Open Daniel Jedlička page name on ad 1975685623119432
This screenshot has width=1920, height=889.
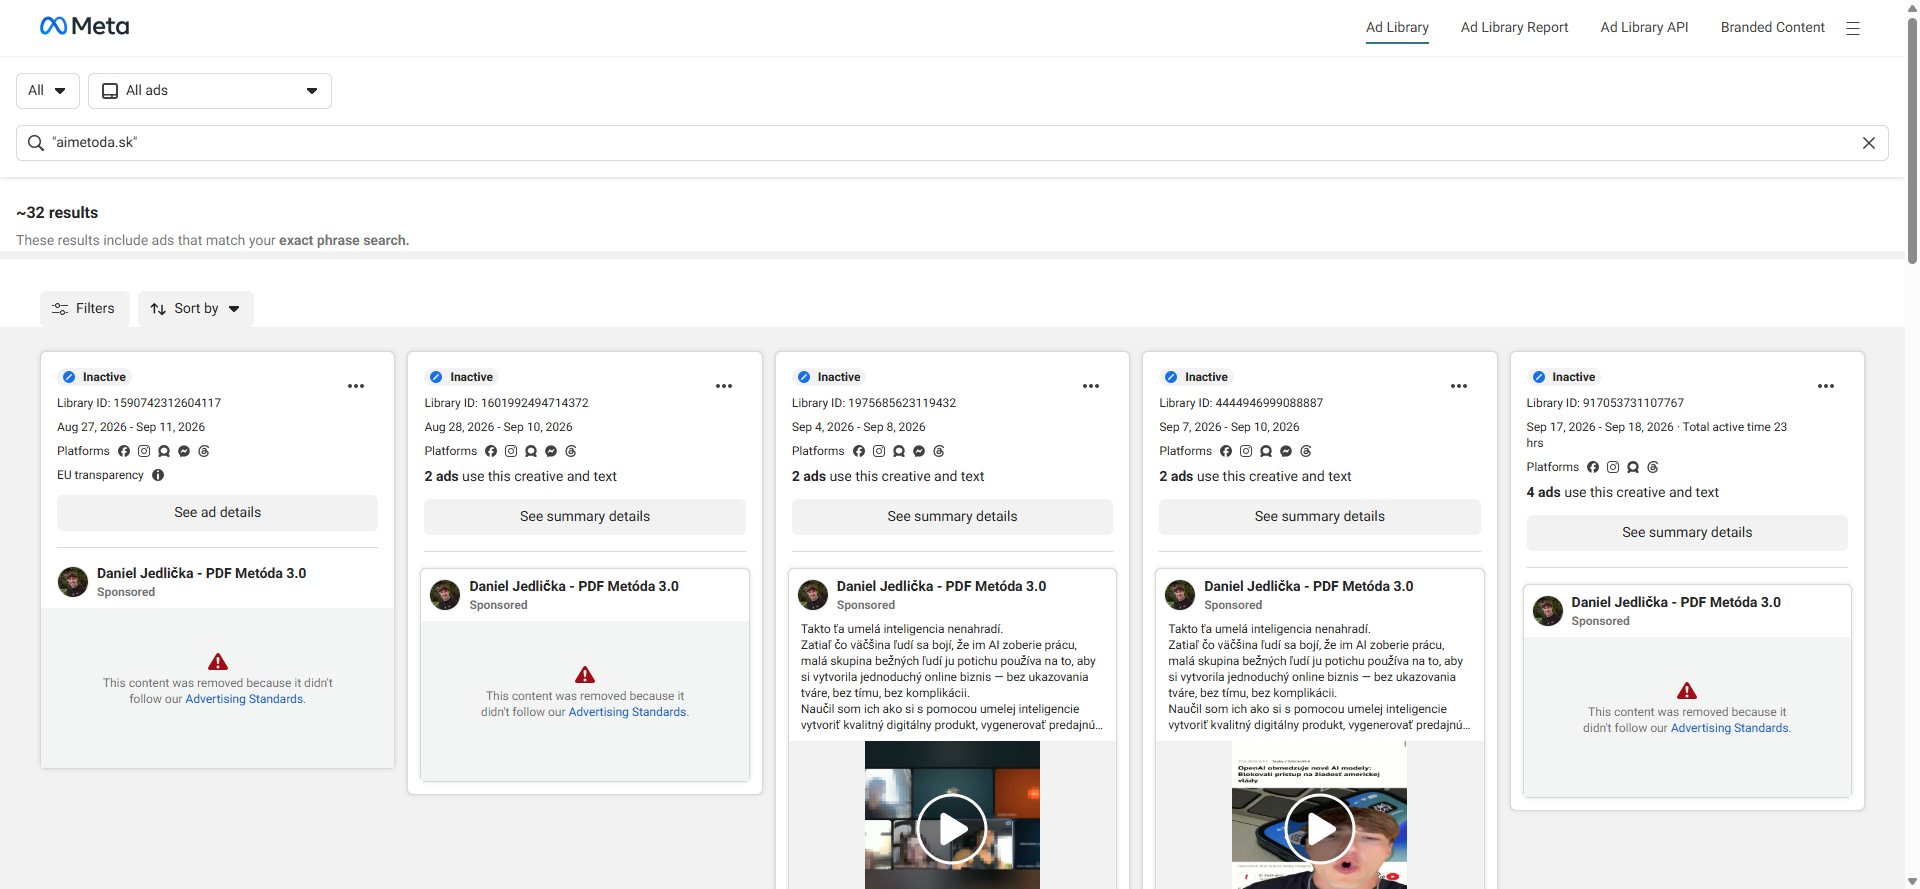[941, 587]
